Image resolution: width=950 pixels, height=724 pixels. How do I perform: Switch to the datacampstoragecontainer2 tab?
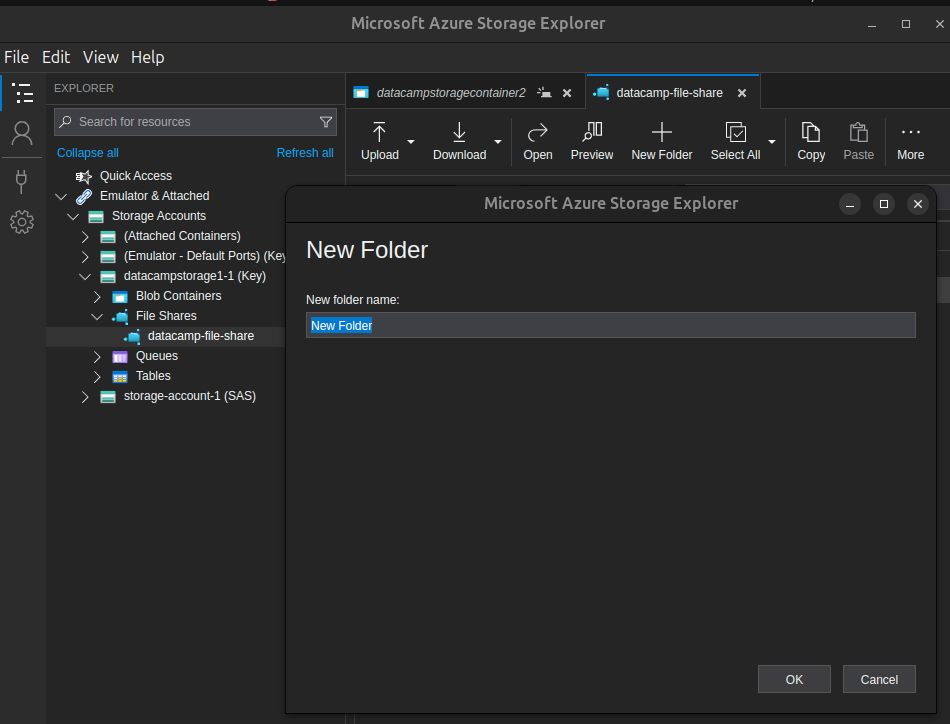(450, 93)
